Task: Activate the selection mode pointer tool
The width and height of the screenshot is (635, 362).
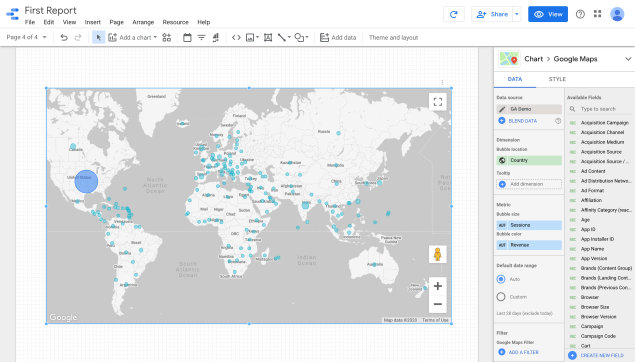Action: point(98,38)
